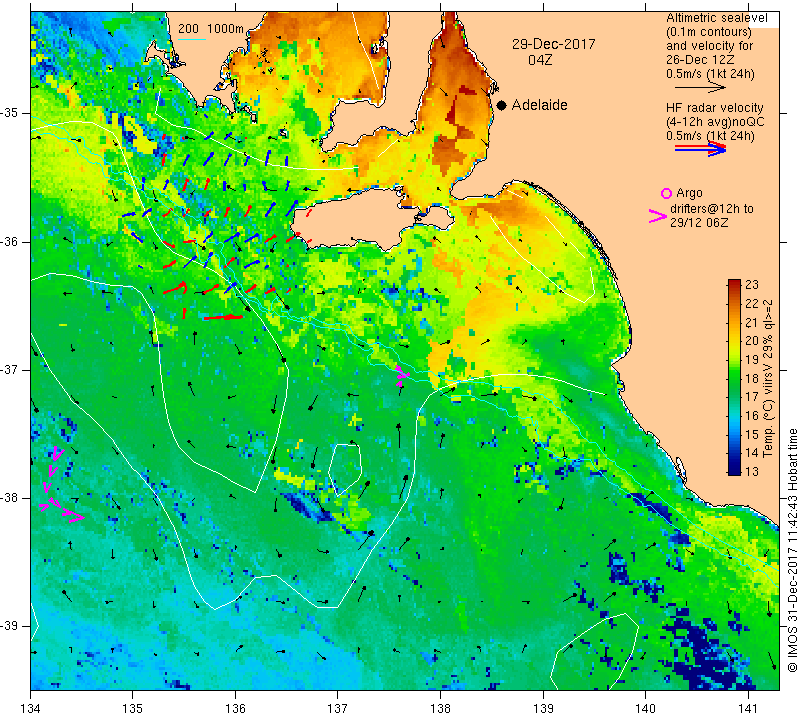Click the longitude label 141
Viewport: 800px width, 720px height.
[748, 708]
